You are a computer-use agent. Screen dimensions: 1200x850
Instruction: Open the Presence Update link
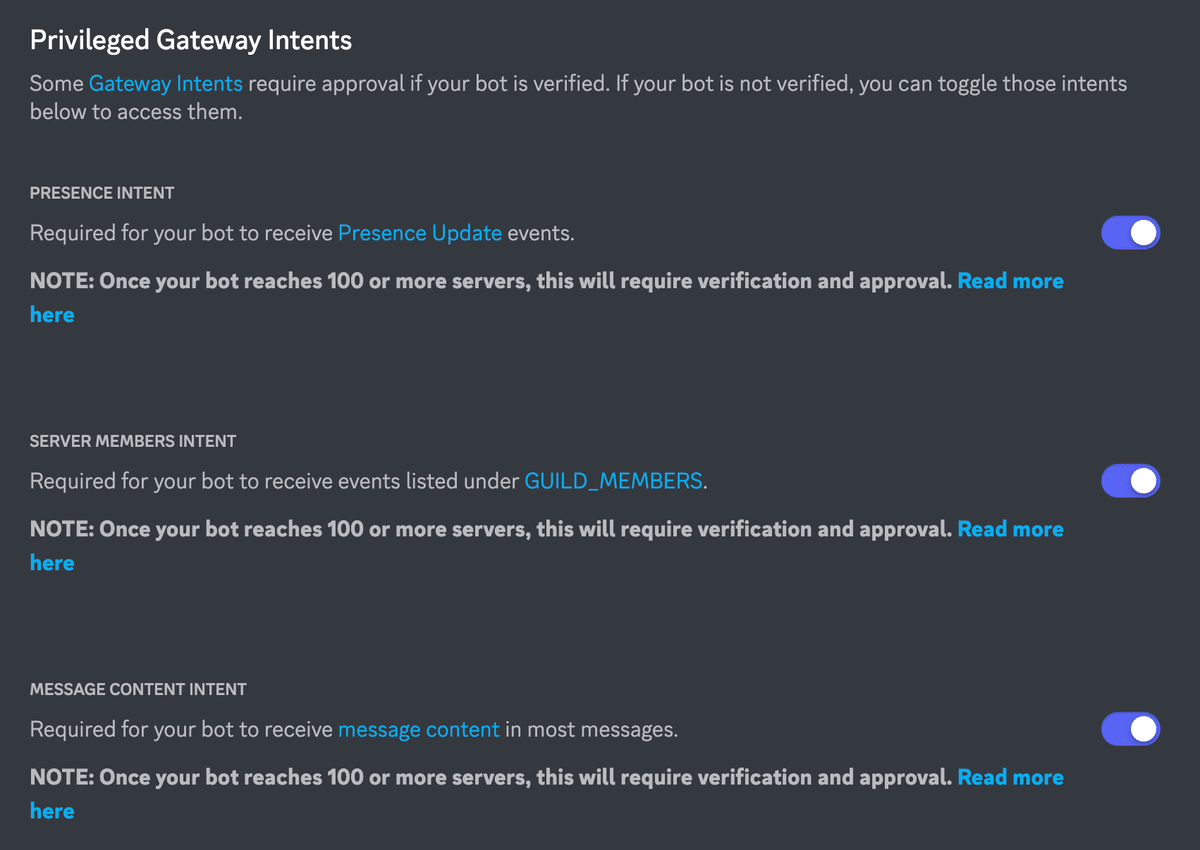click(x=419, y=233)
